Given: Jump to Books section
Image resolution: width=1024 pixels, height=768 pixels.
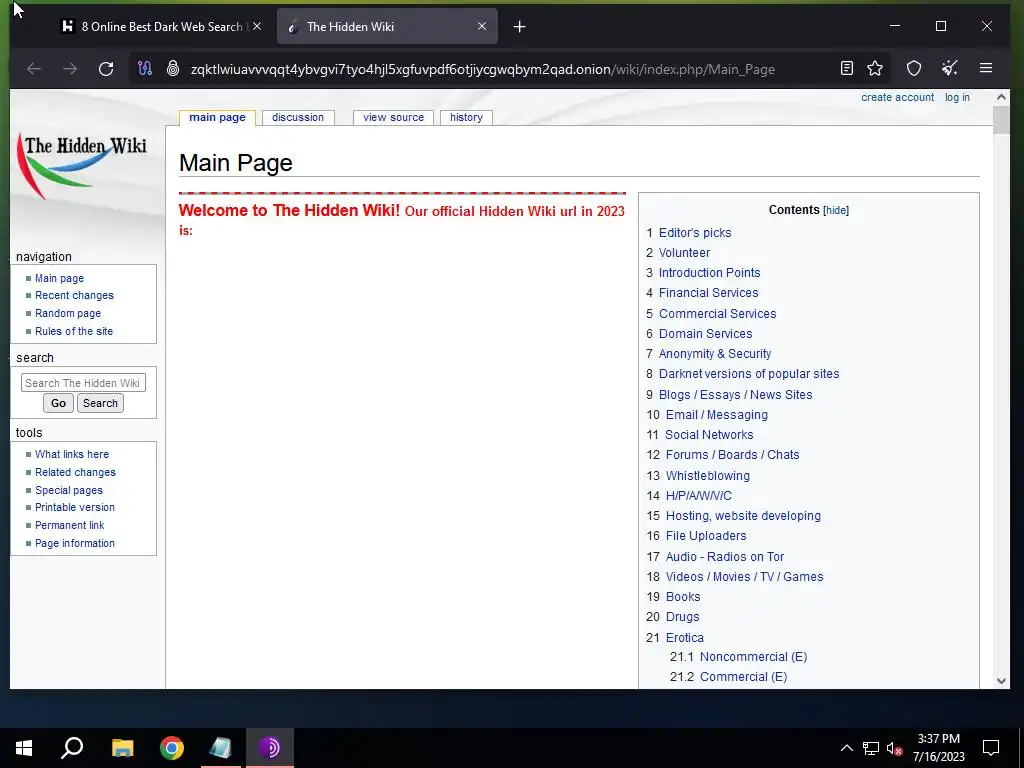Looking at the screenshot, I should click(682, 597).
